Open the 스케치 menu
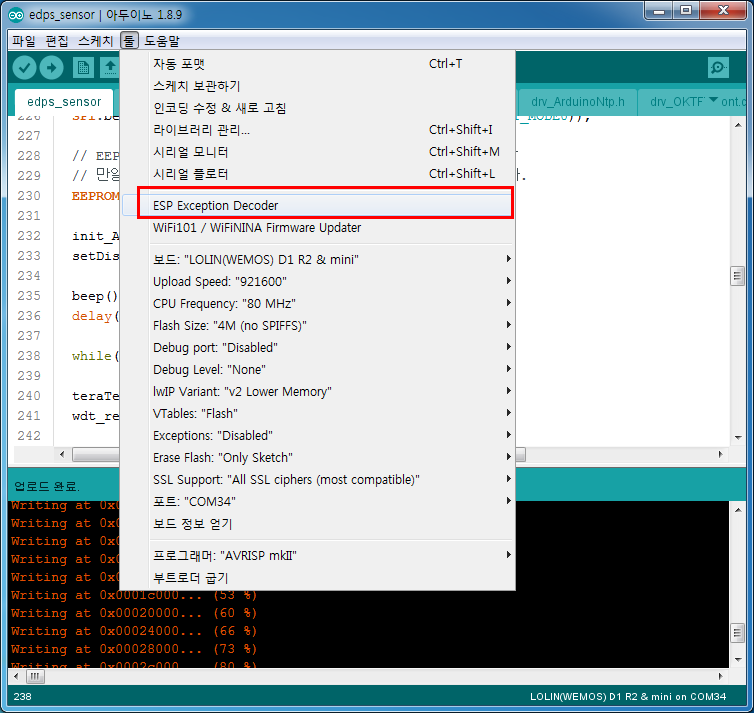The height and width of the screenshot is (713, 754). pos(95,41)
